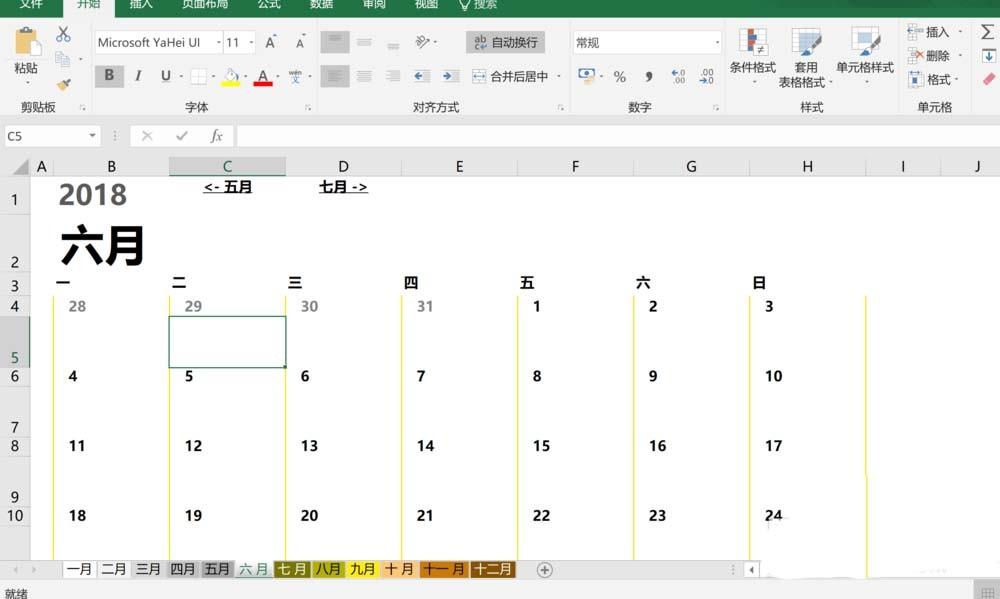Click the Increase Decimal icon
The height and width of the screenshot is (599, 1000).
tap(678, 75)
